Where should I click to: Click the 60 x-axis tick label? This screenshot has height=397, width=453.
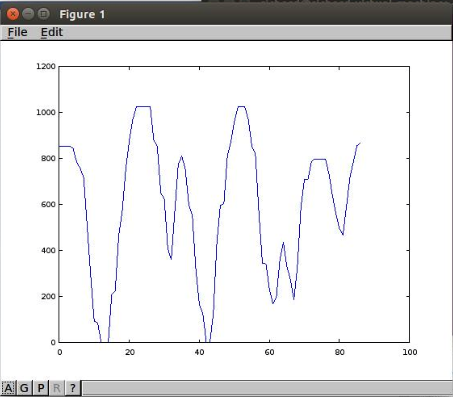(269, 352)
